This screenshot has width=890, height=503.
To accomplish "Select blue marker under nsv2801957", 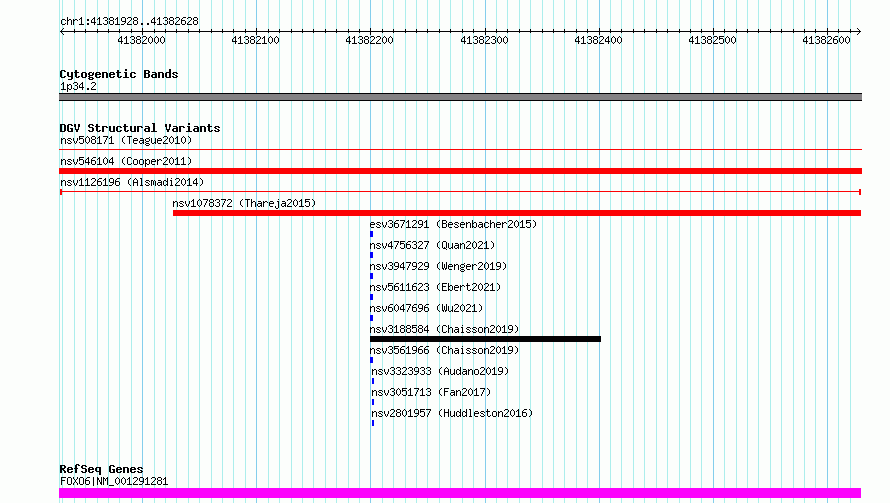I will (x=373, y=423).
